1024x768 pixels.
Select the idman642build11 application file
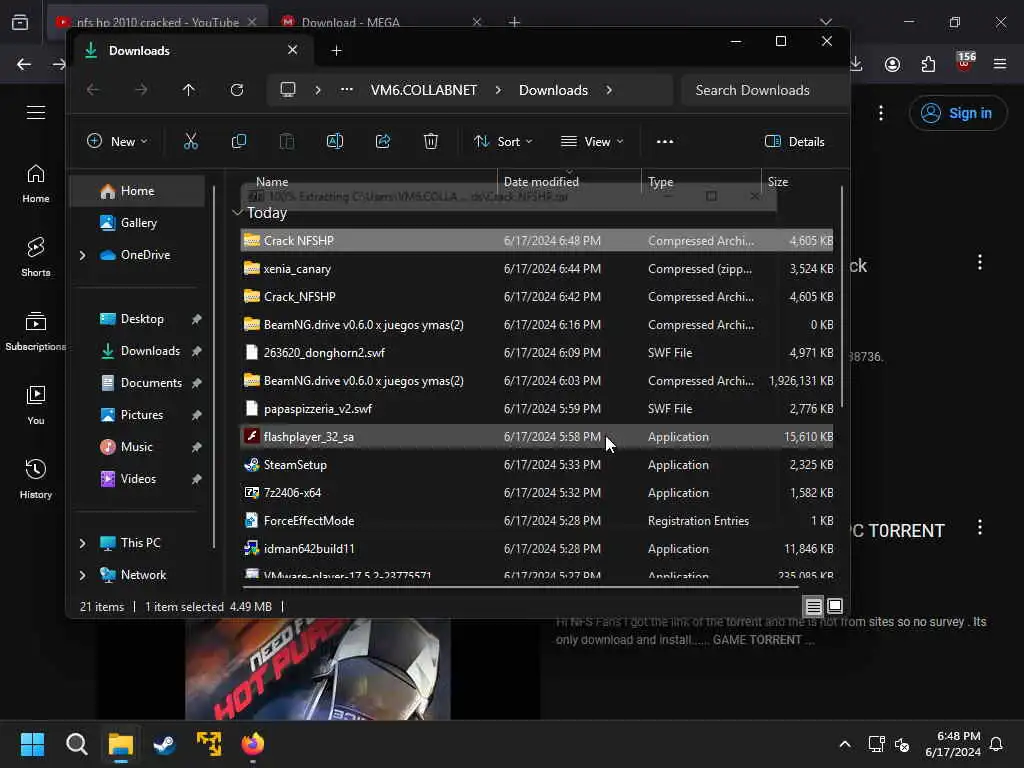[x=537, y=549]
